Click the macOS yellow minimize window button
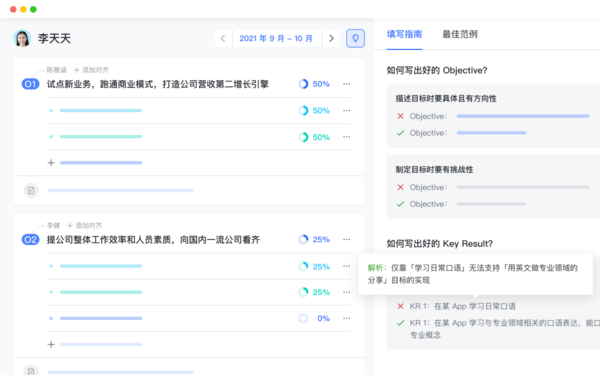Viewport: 600px width, 375px height. pyautogui.click(x=23, y=9)
